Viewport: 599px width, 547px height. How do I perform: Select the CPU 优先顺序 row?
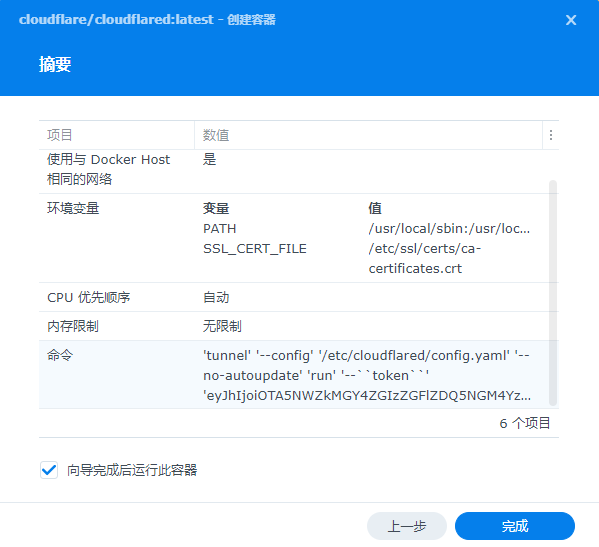[x=299, y=297]
